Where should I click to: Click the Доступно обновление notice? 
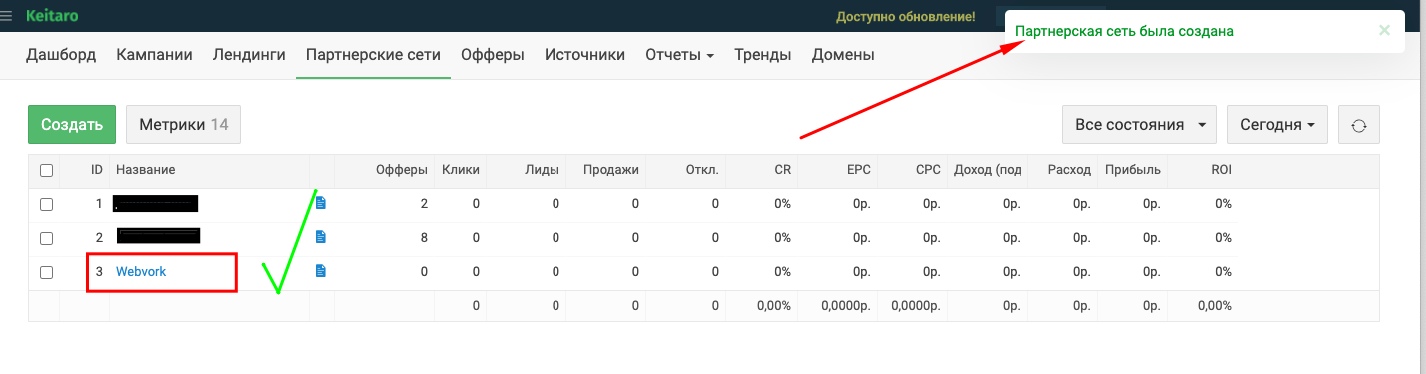tap(905, 17)
